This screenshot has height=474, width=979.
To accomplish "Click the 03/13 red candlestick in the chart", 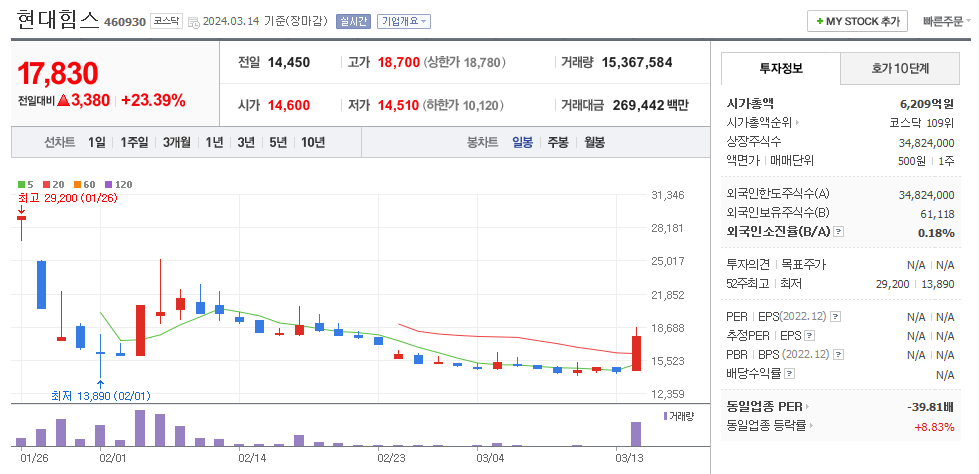I will coord(636,353).
